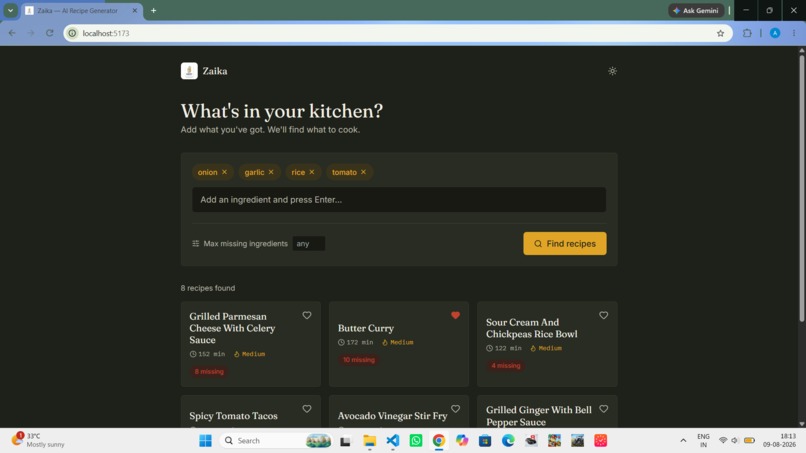Image resolution: width=806 pixels, height=453 pixels.
Task: Toggle the light/dark theme sun icon
Action: pos(612,71)
